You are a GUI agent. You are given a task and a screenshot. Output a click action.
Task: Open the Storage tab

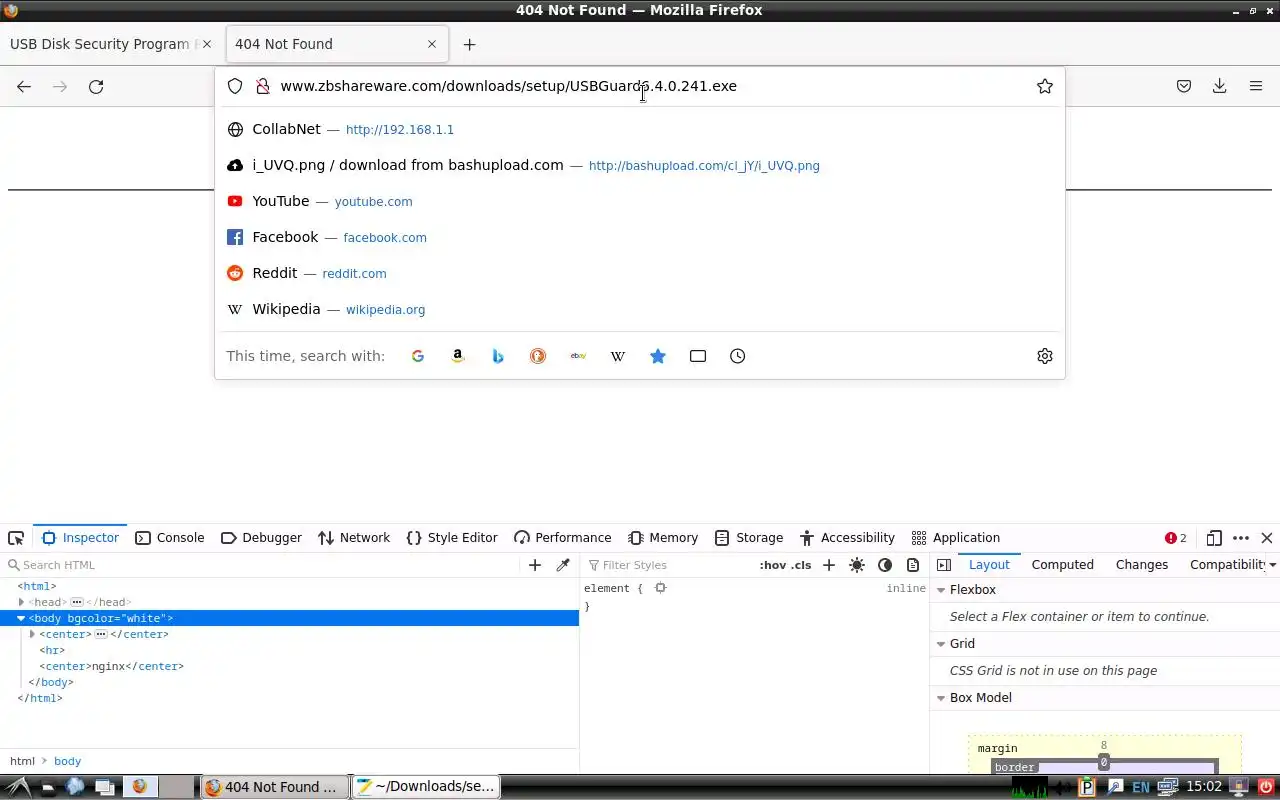coord(749,538)
